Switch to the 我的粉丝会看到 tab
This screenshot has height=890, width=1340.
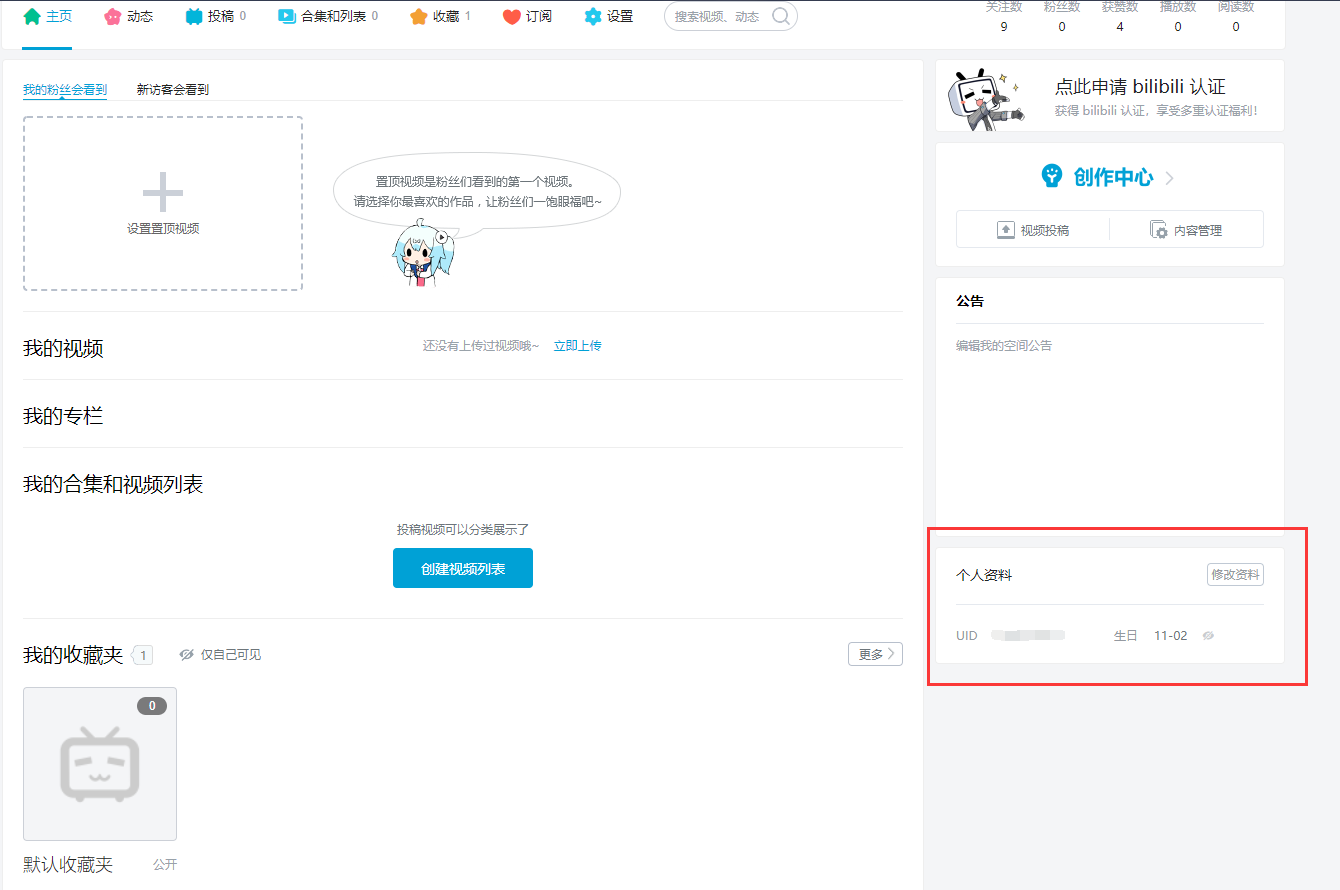[x=64, y=89]
